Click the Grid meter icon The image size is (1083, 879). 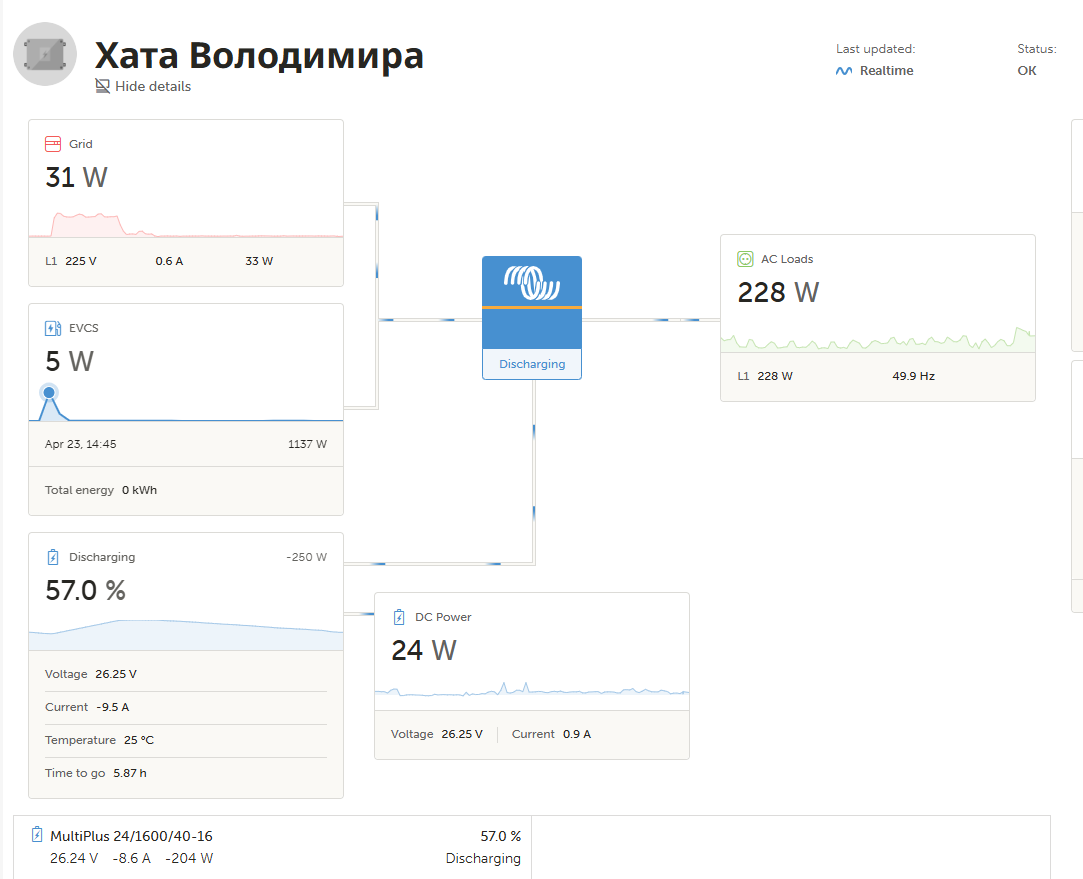[x=53, y=144]
